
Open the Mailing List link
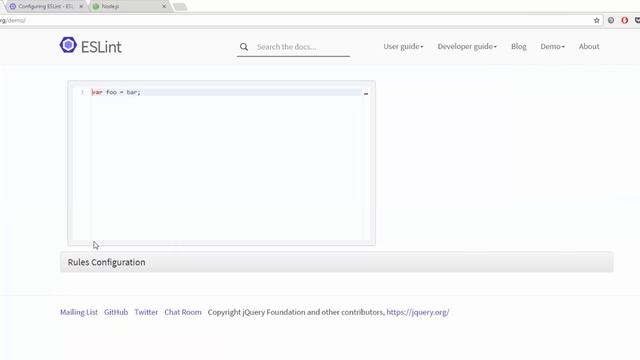tap(79, 312)
